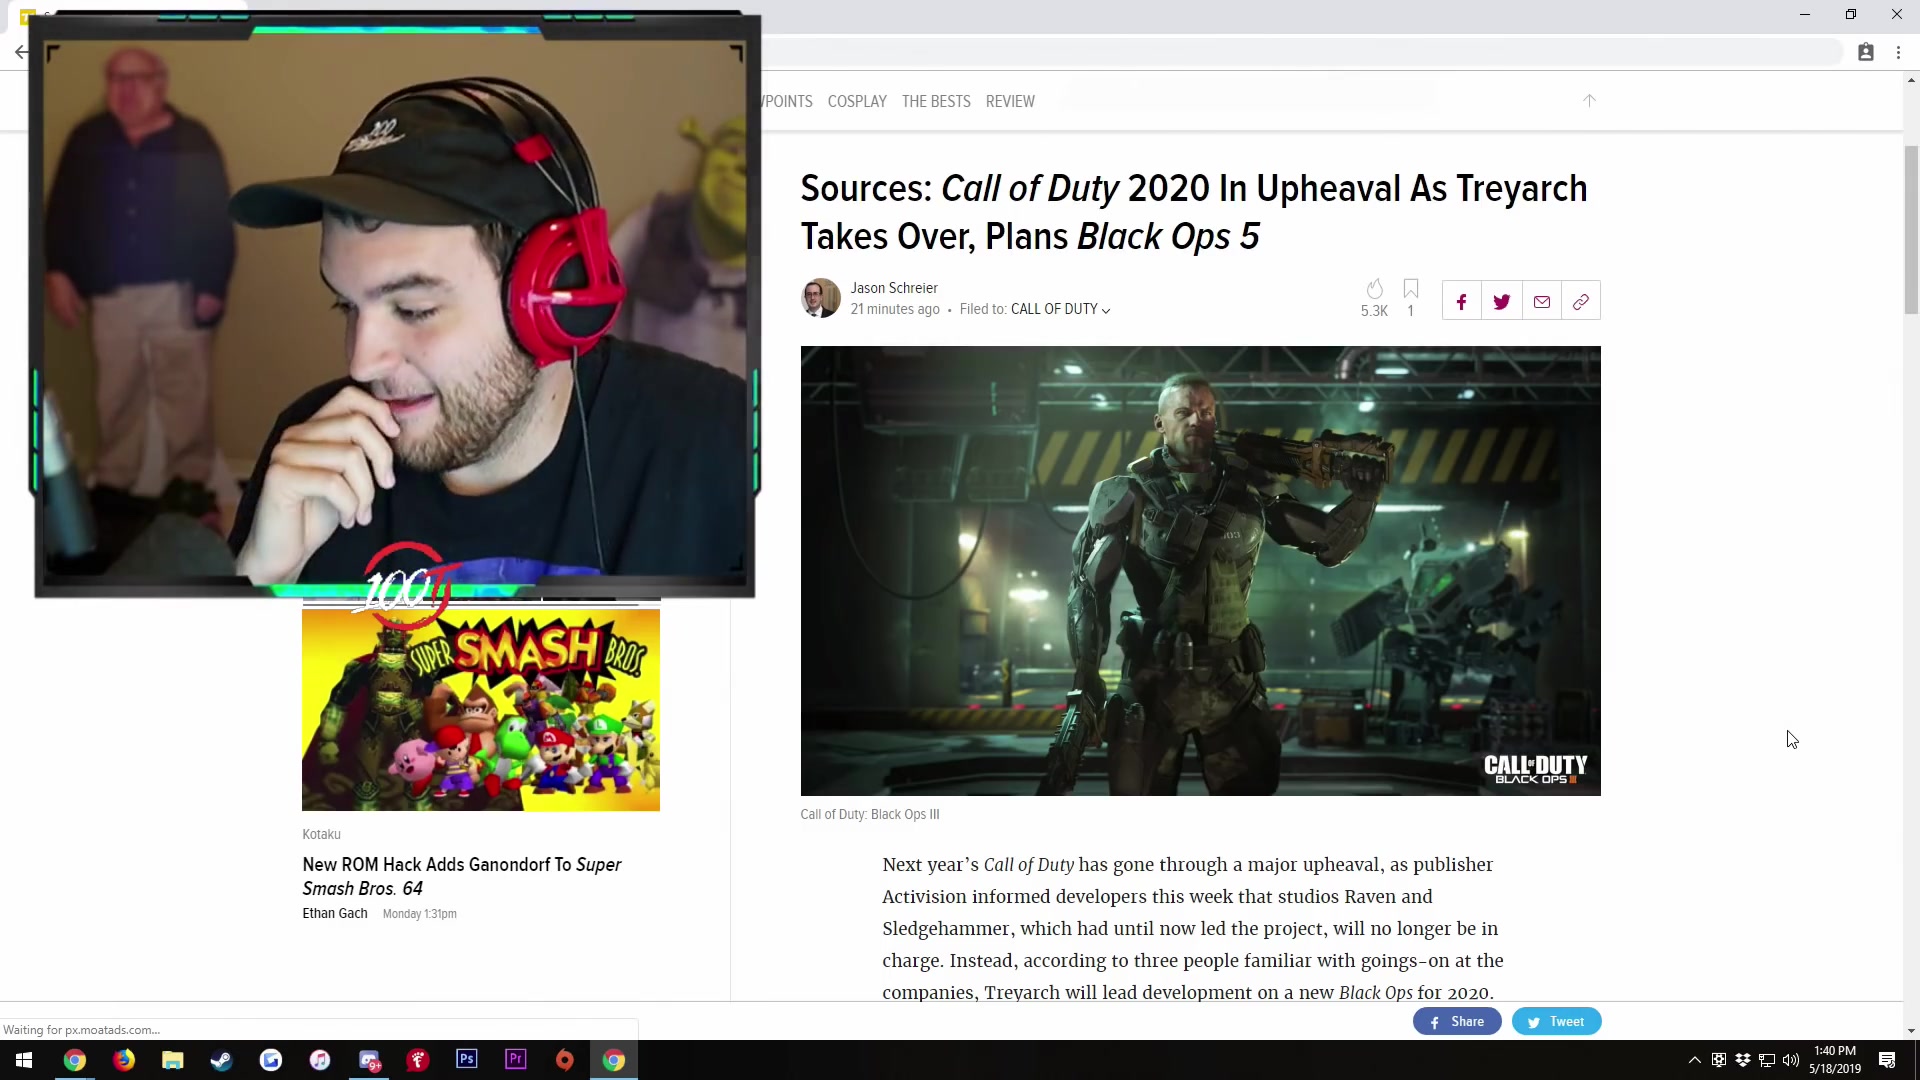Open author Jason Schreier's page

(x=893, y=288)
